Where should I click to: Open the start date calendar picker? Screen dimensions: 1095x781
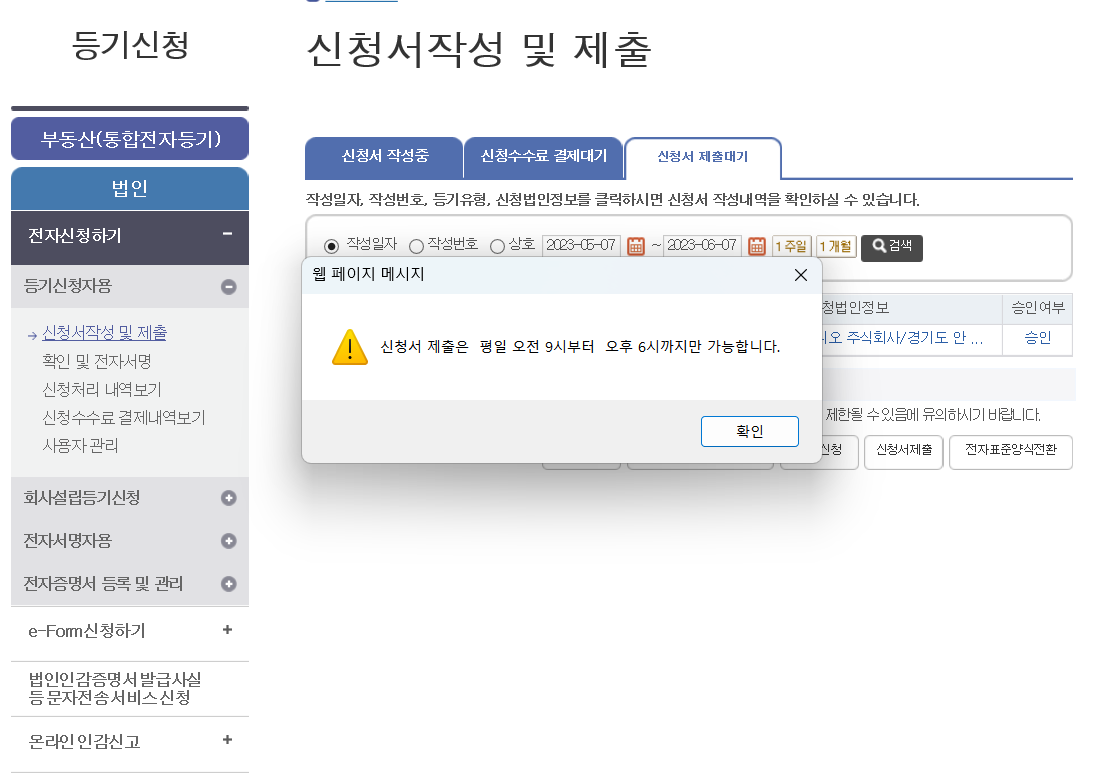coord(637,244)
